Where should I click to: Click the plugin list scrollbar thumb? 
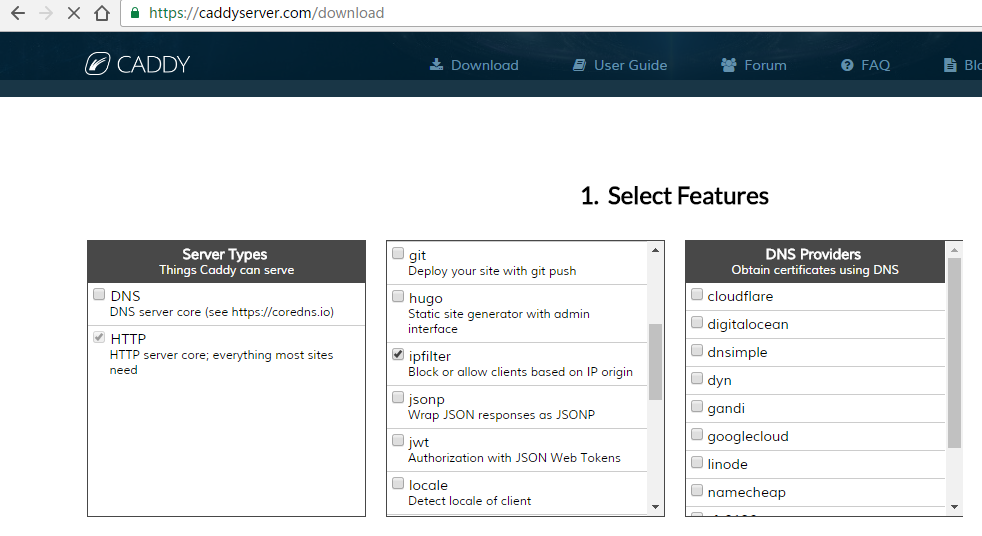[655, 361]
